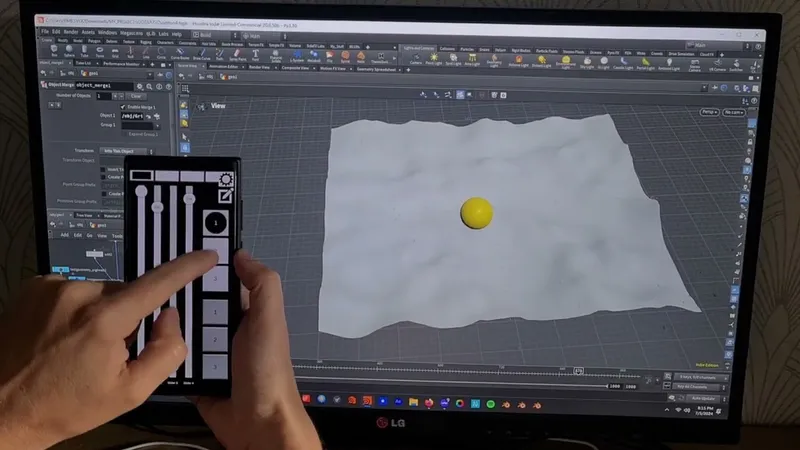The image size is (800, 450).
Task: Select the Metaball shelf tool
Action: (x=314, y=57)
